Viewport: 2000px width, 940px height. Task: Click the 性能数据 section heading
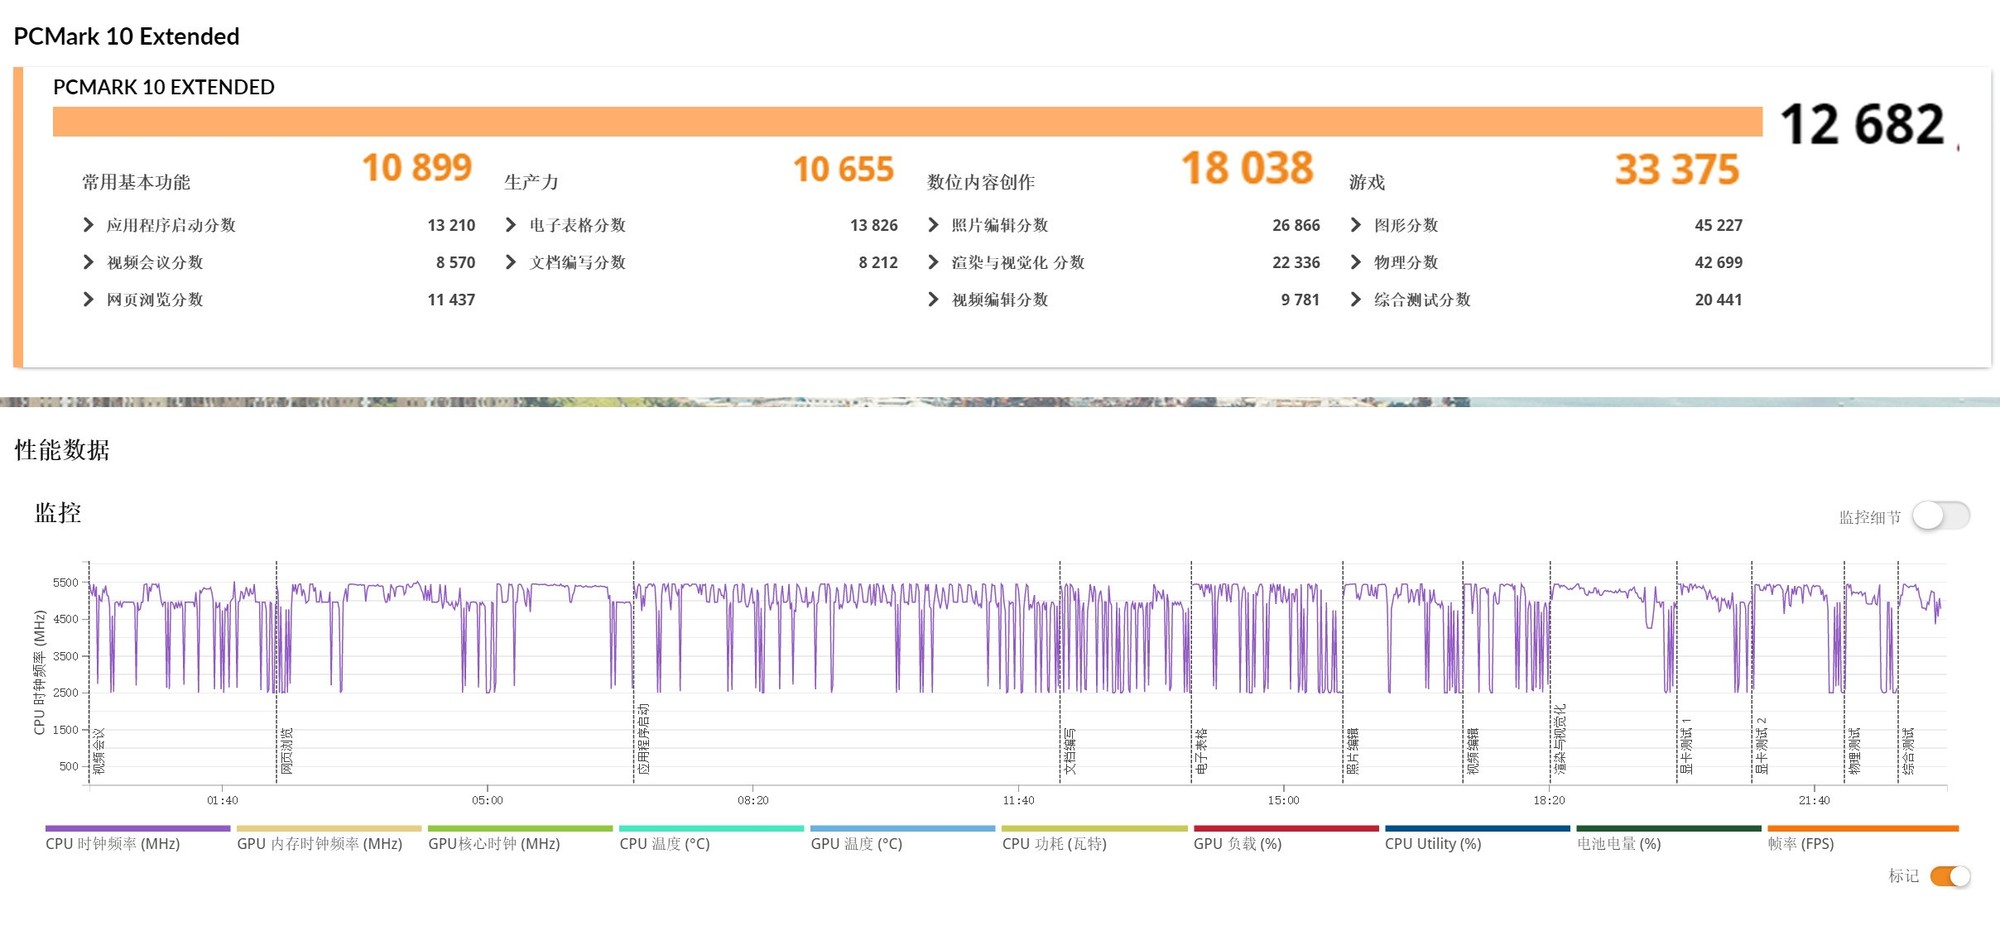(62, 450)
